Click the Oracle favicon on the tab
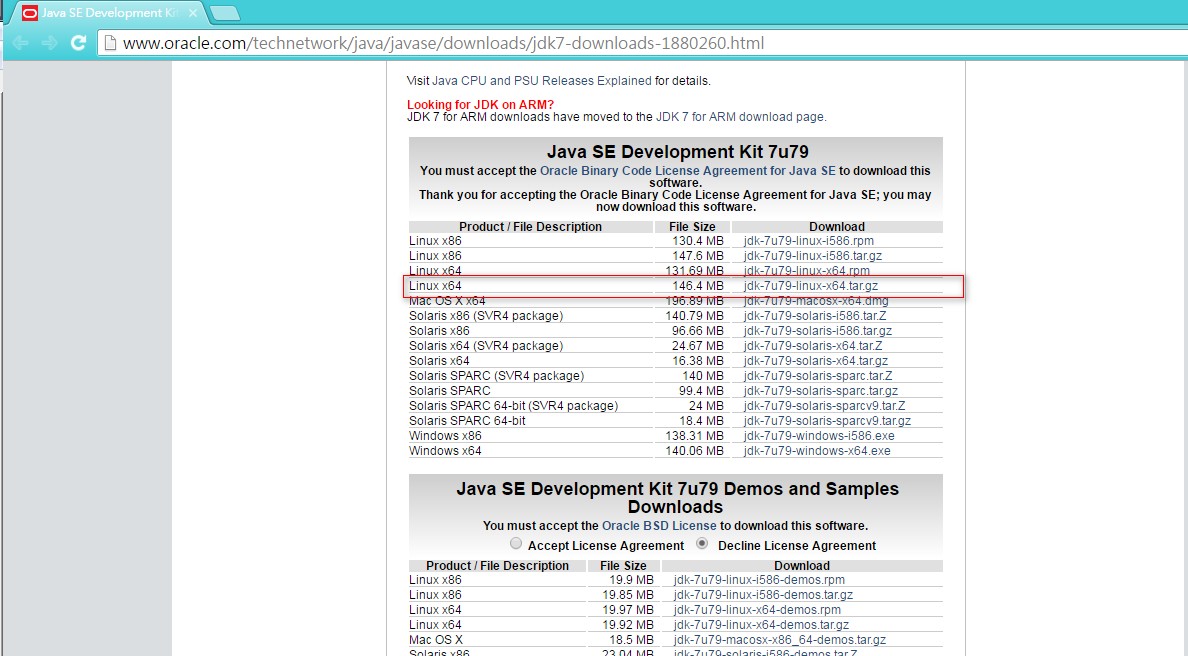Image resolution: width=1188 pixels, height=656 pixels. point(30,13)
